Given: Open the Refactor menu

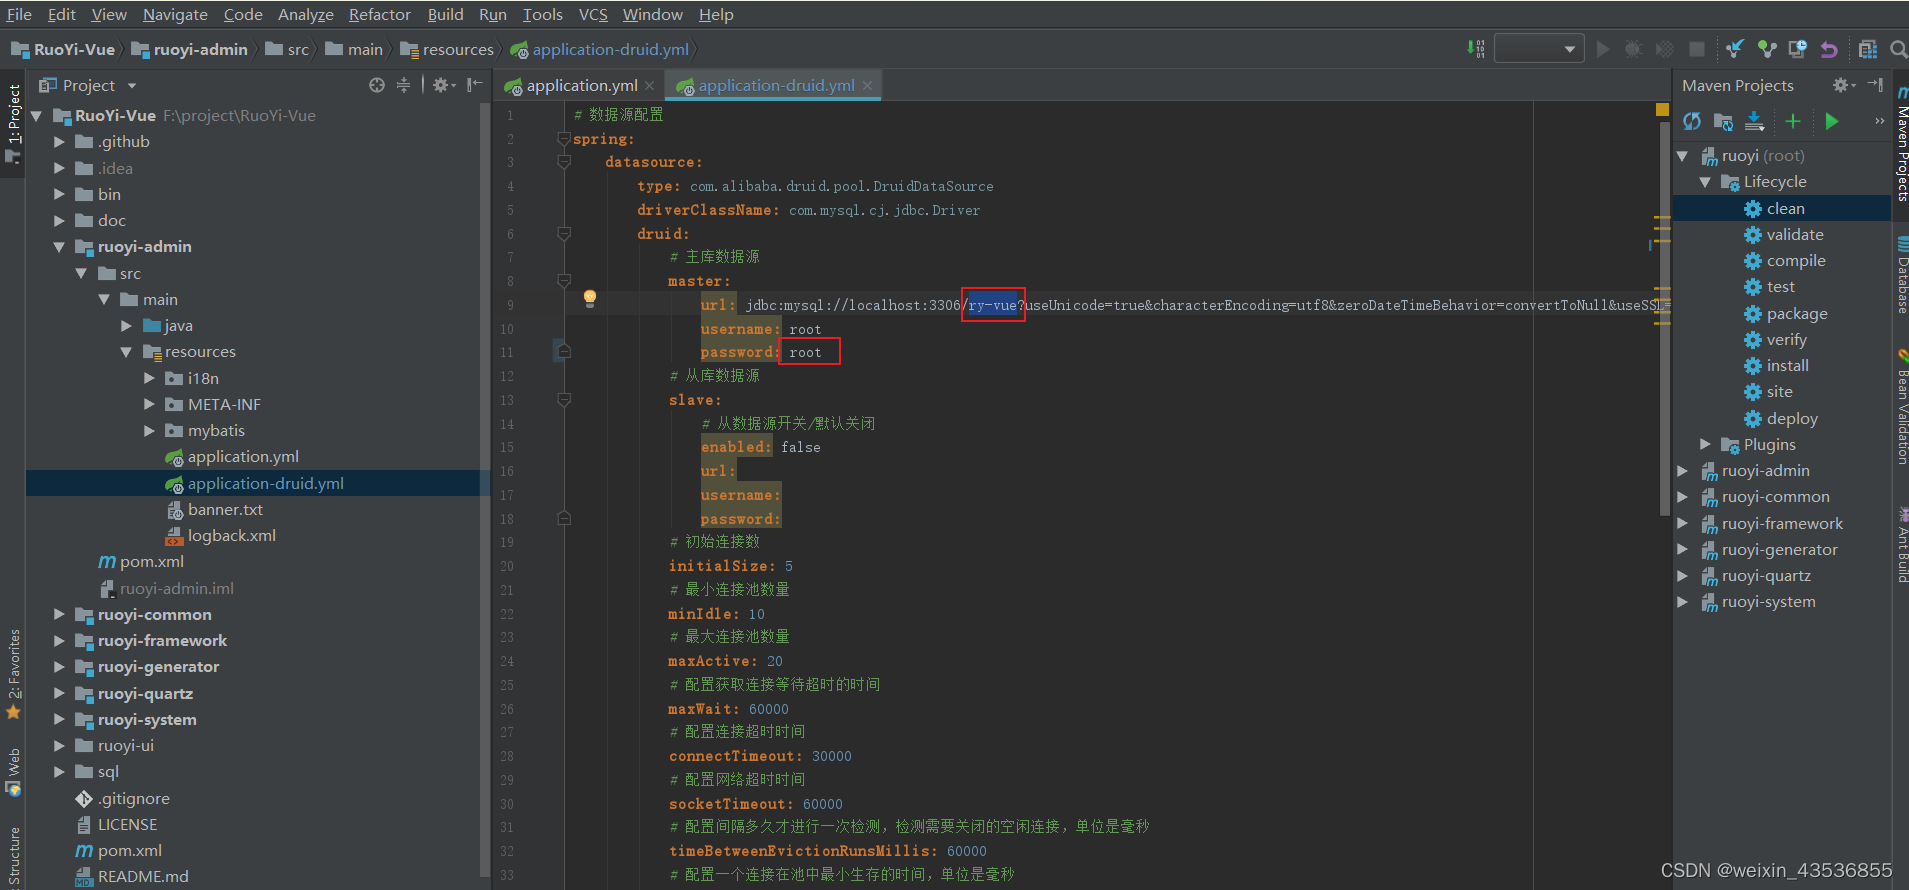Looking at the screenshot, I should click(x=379, y=14).
